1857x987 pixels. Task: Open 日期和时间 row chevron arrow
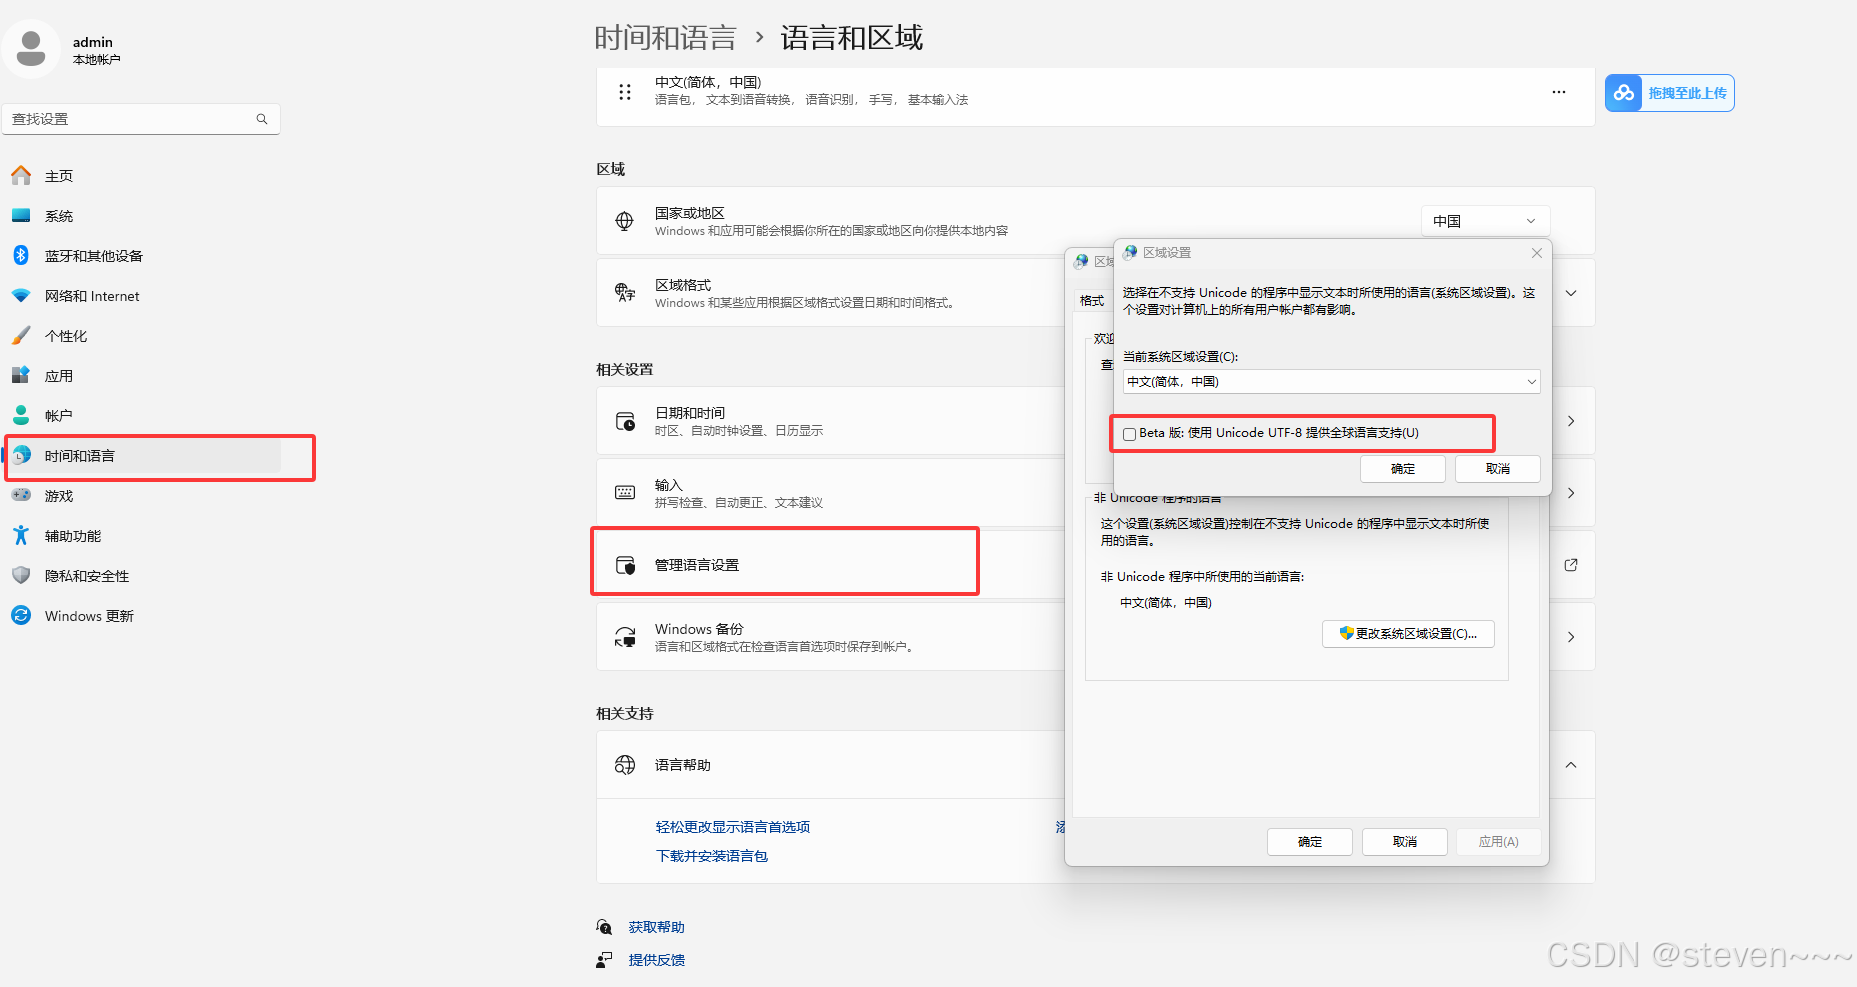point(1571,421)
